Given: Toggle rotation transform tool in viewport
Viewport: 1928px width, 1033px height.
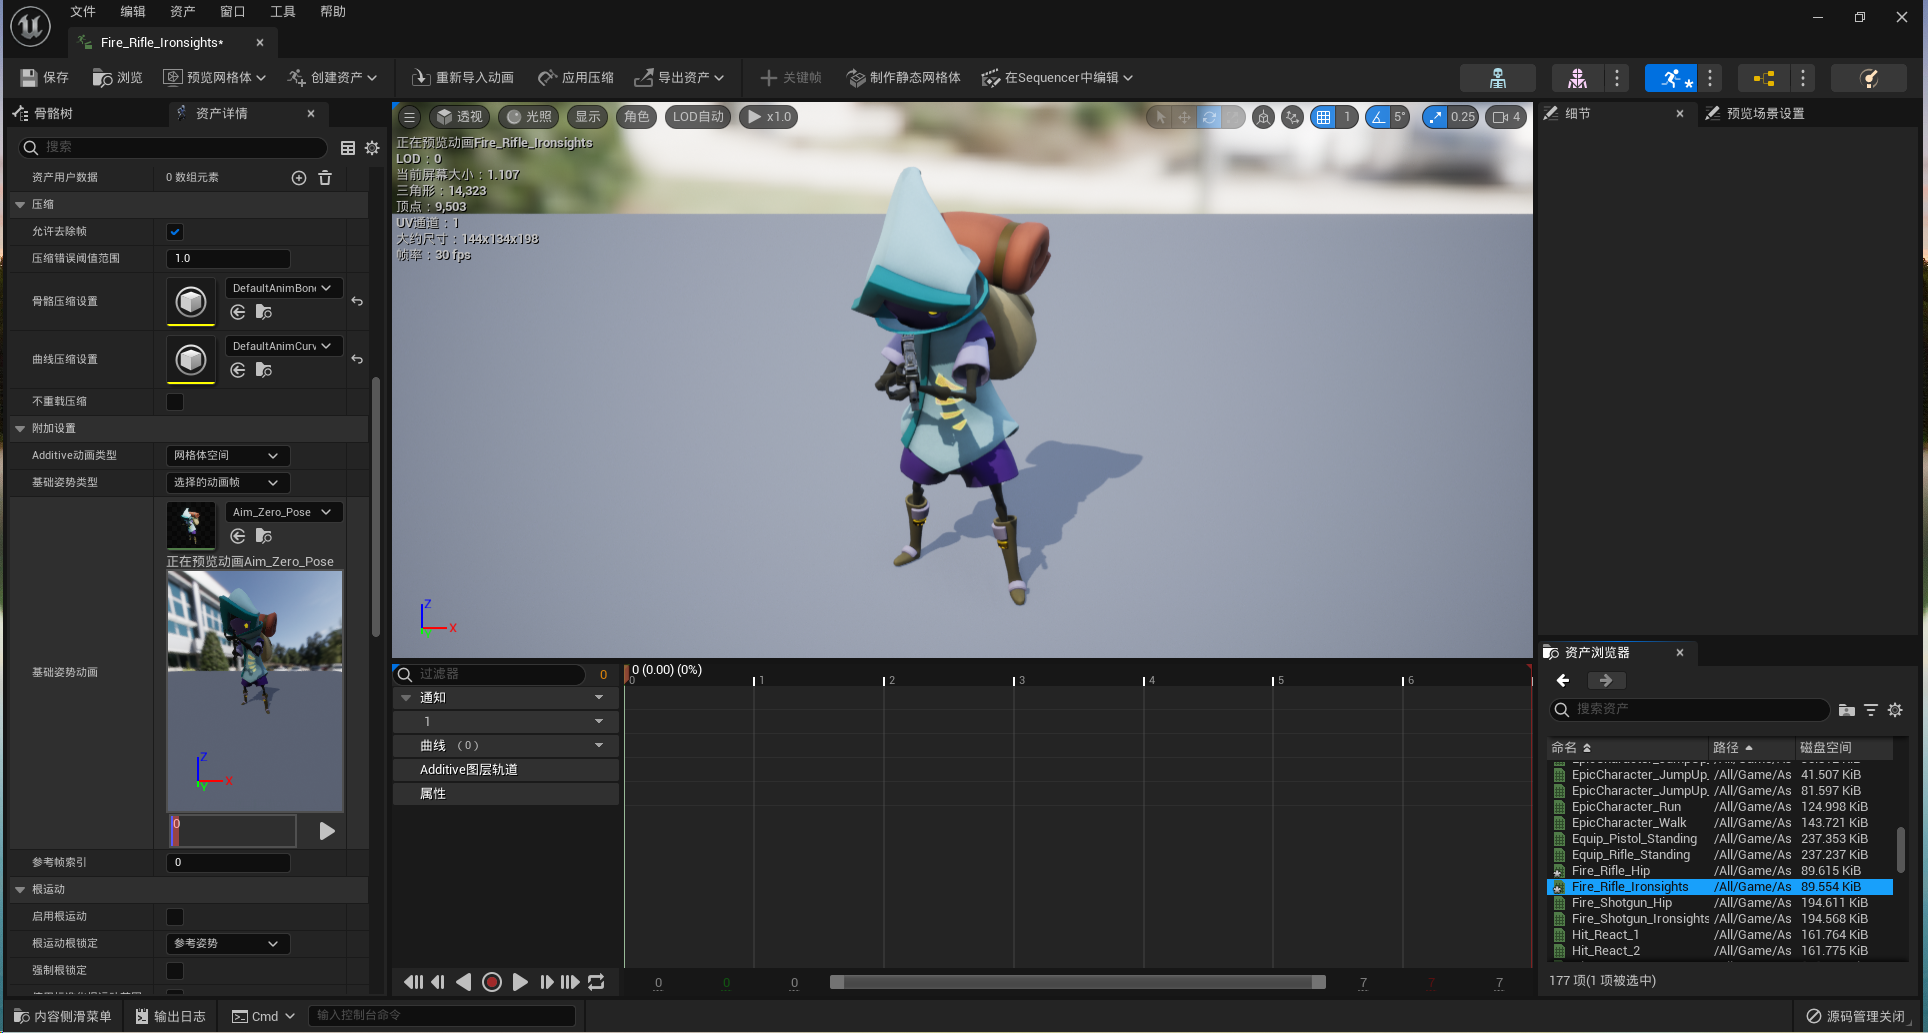Looking at the screenshot, I should click(1209, 117).
